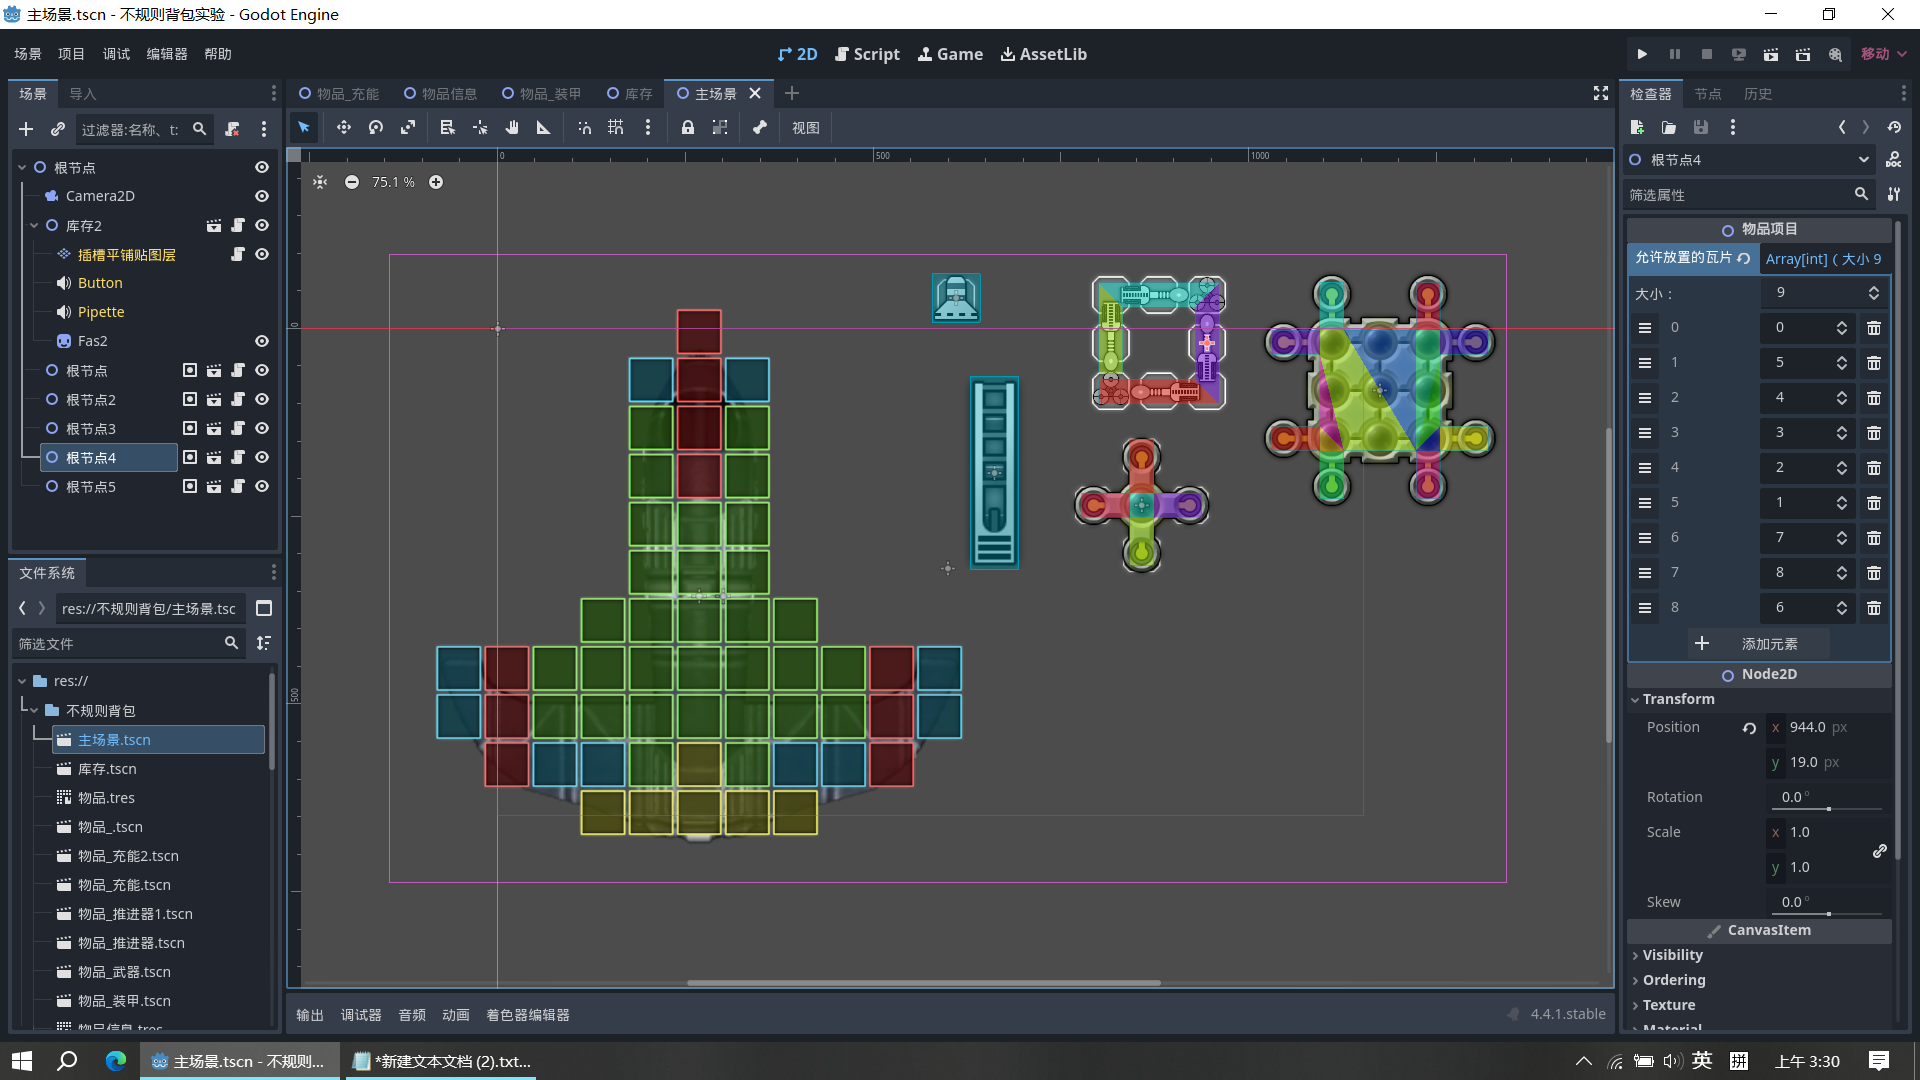Select the Ruler measurement tool

click(x=543, y=127)
